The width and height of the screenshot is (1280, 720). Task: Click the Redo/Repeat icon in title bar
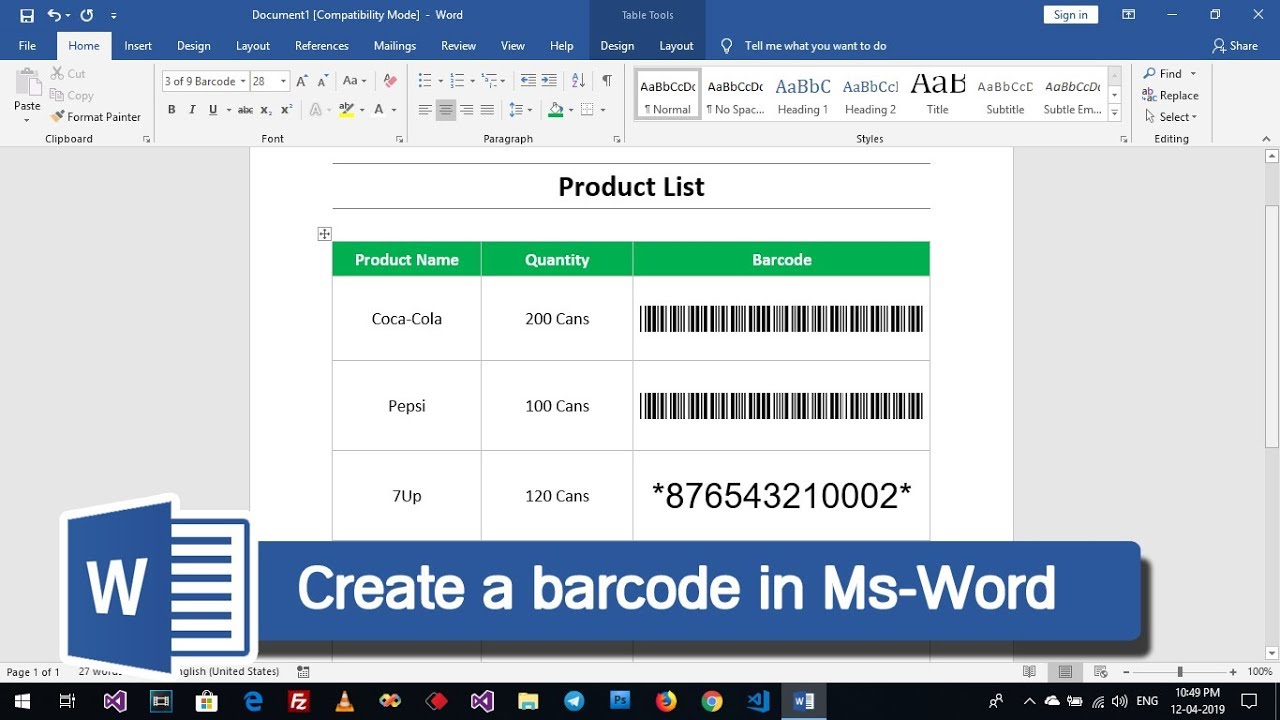(86, 15)
